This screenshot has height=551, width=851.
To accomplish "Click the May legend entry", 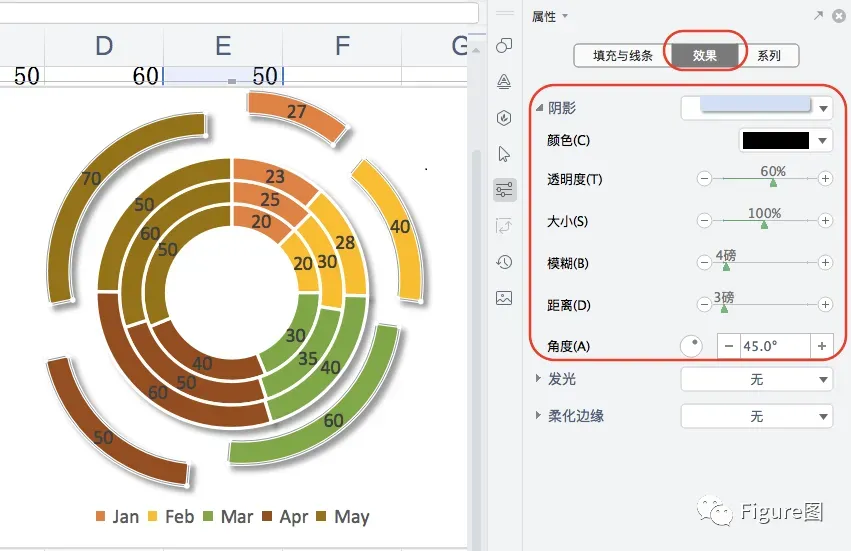I will pos(343,516).
